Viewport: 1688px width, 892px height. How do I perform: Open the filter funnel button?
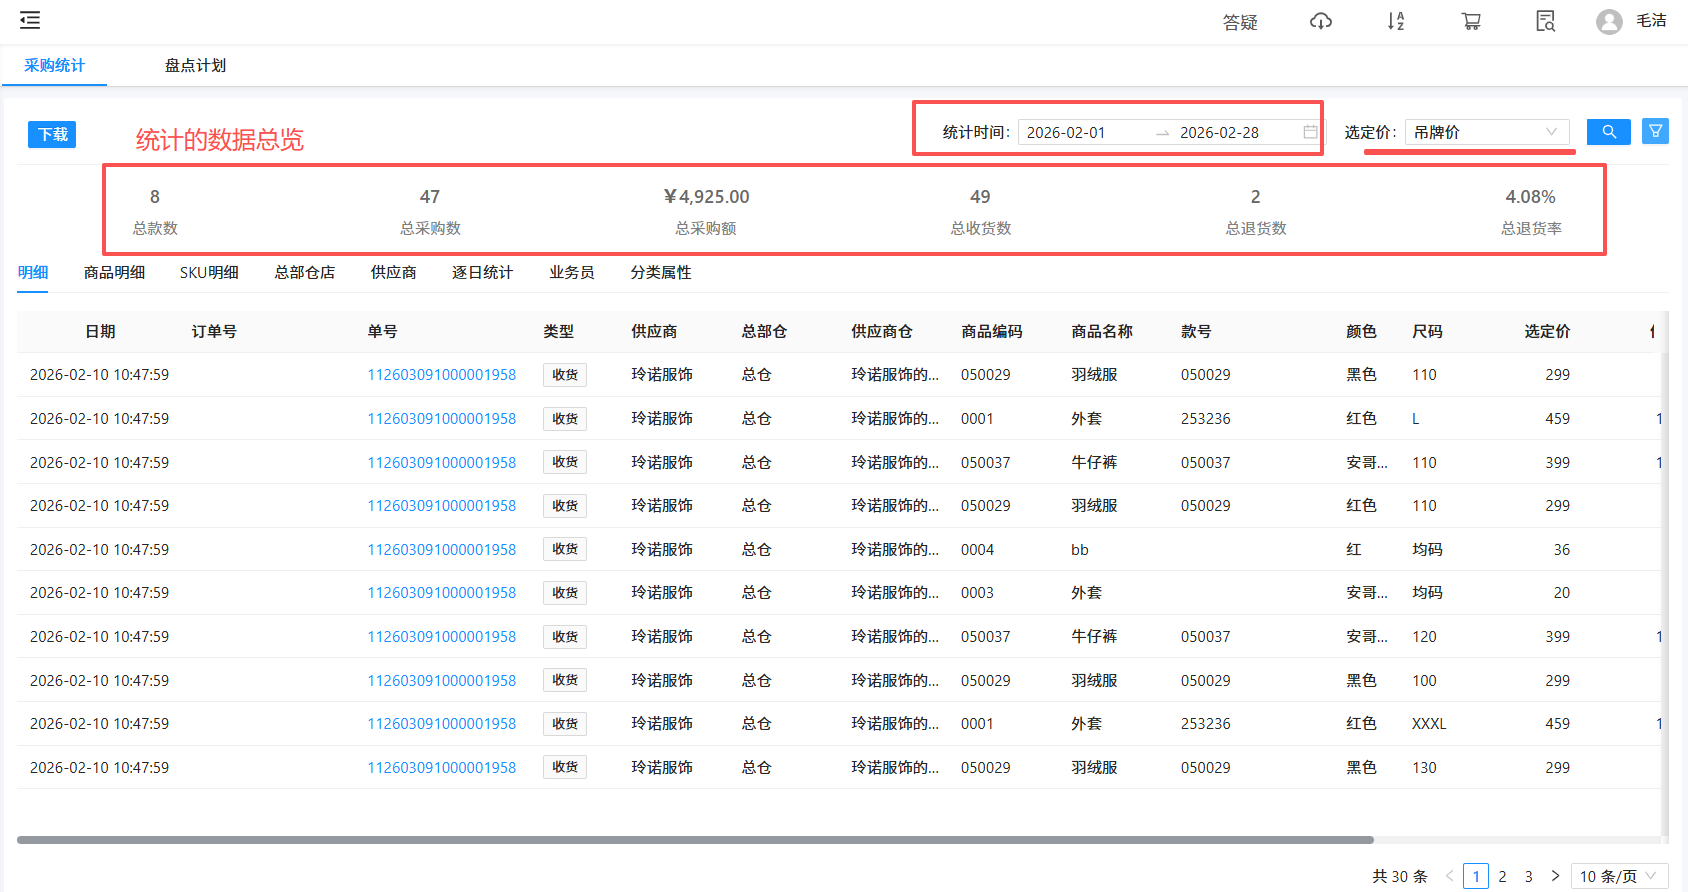click(1655, 131)
